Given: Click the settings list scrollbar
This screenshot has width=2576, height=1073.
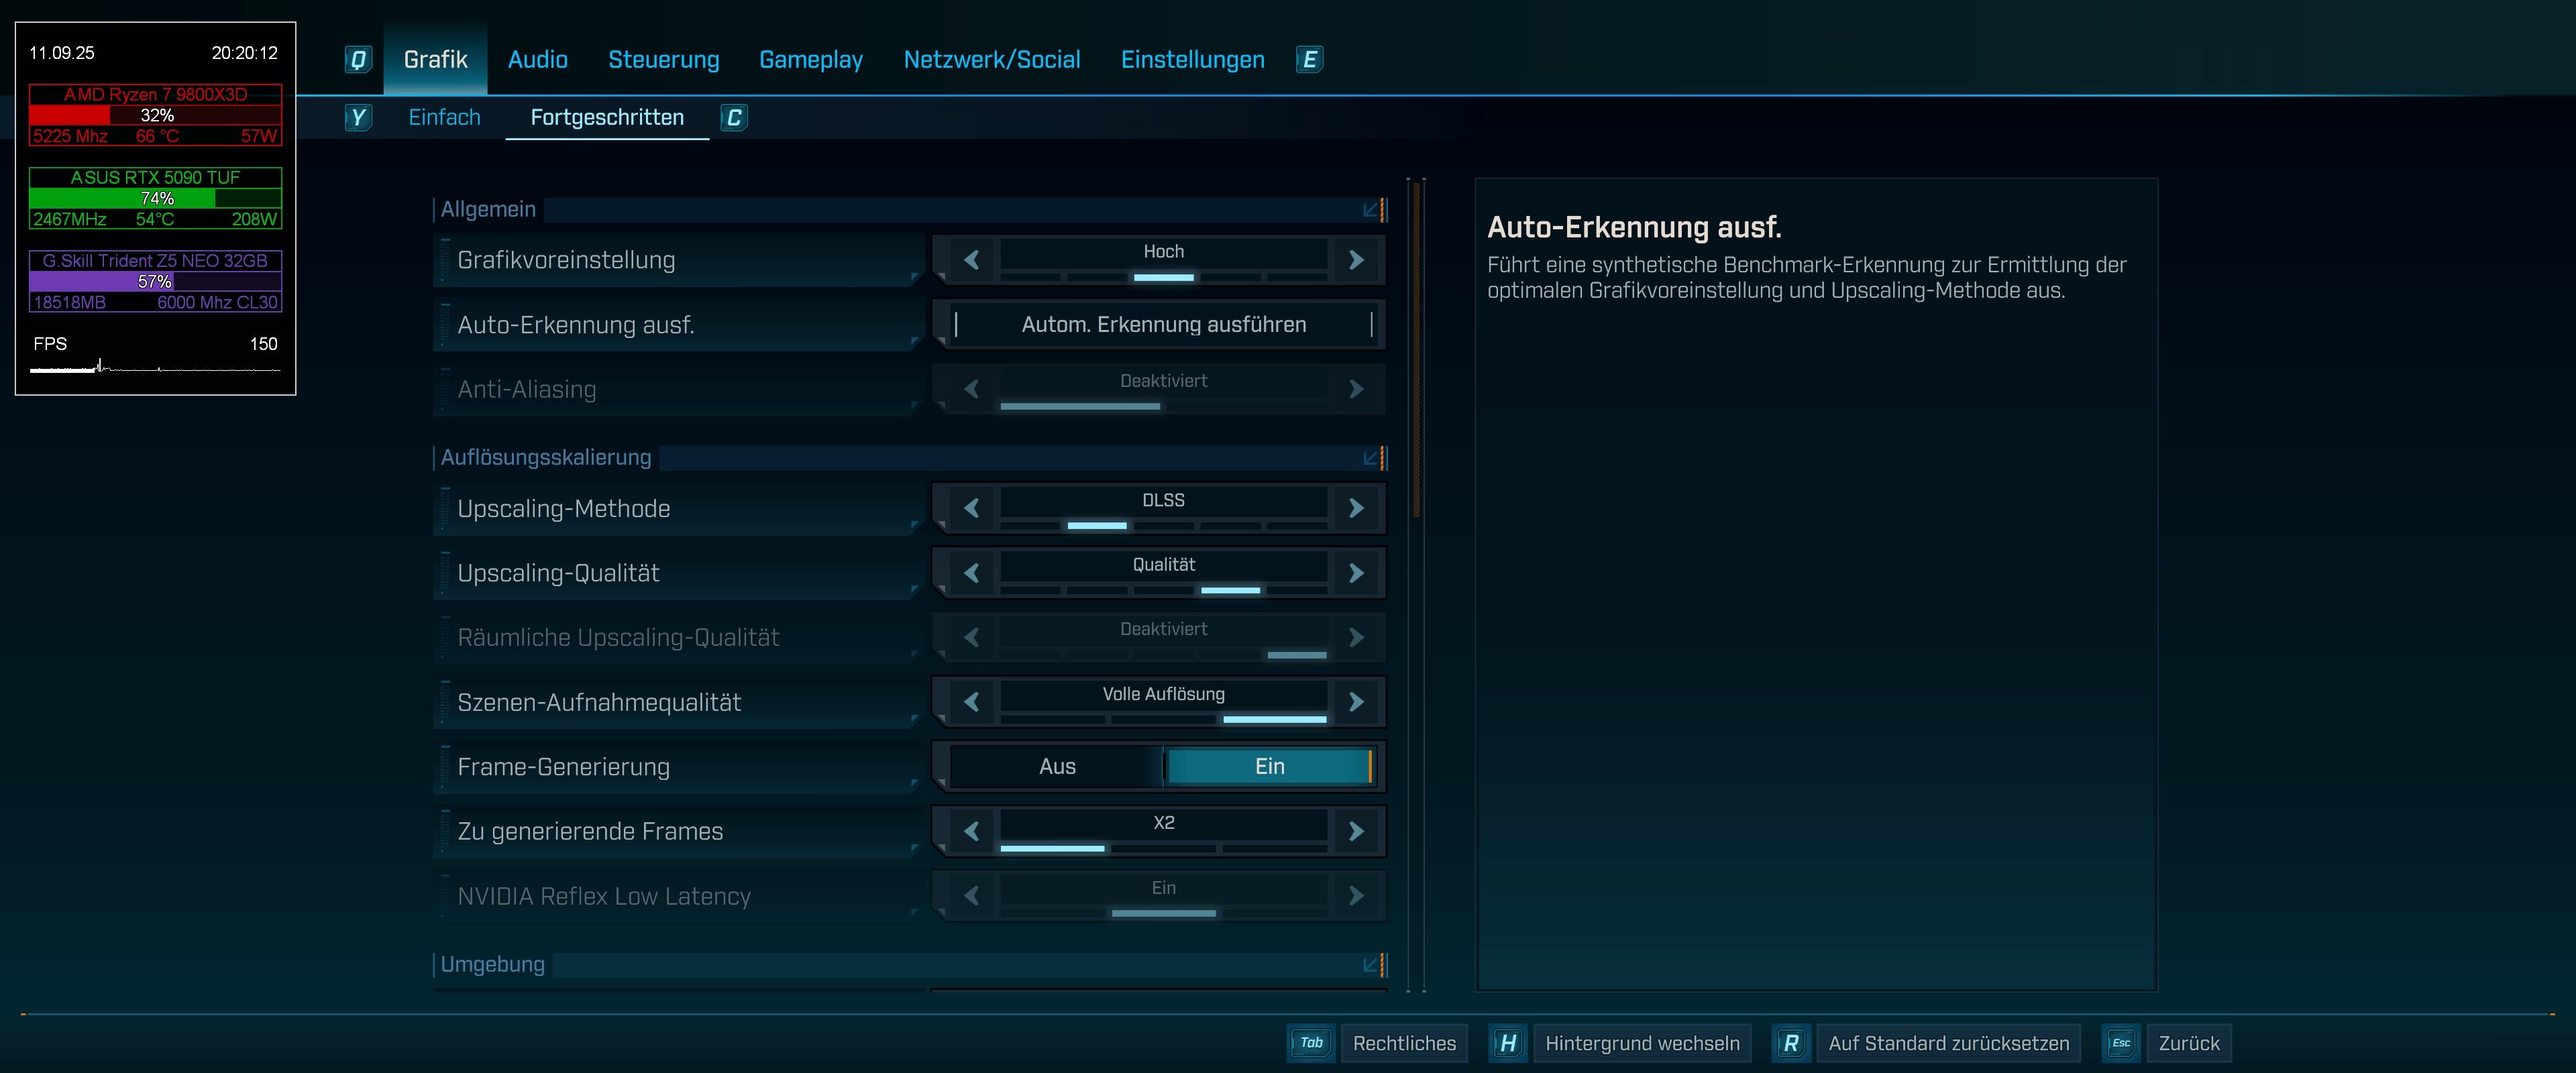Looking at the screenshot, I should pos(1416,350).
